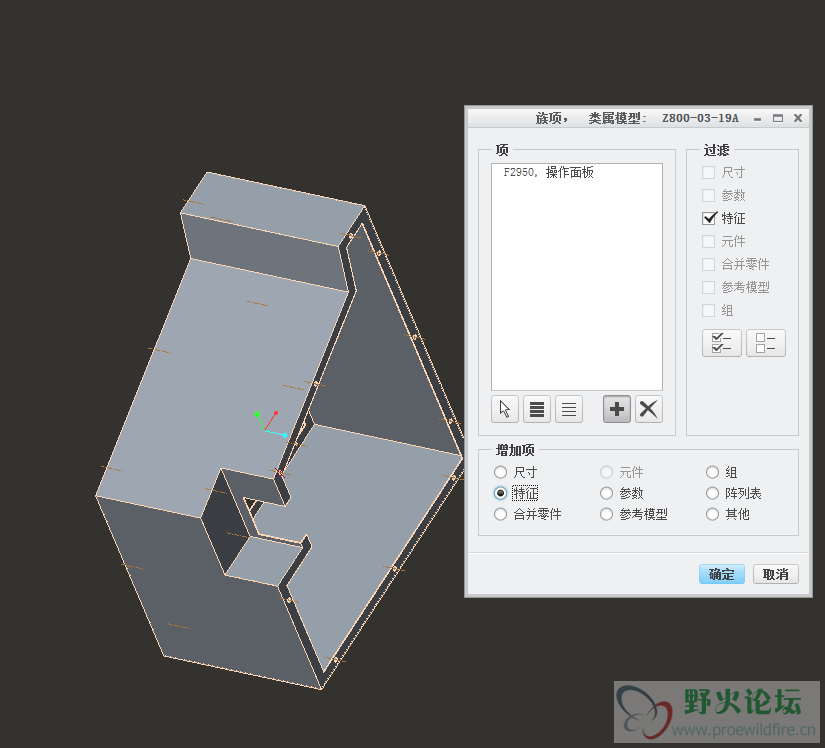This screenshot has width=825, height=748.
Task: Close the 族项 dialog
Action: 798,118
